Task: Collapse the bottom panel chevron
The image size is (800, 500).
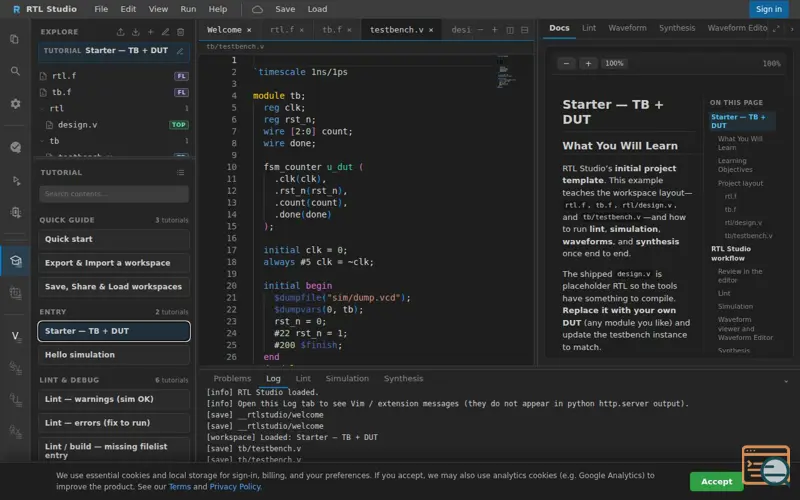Action: pos(786,381)
